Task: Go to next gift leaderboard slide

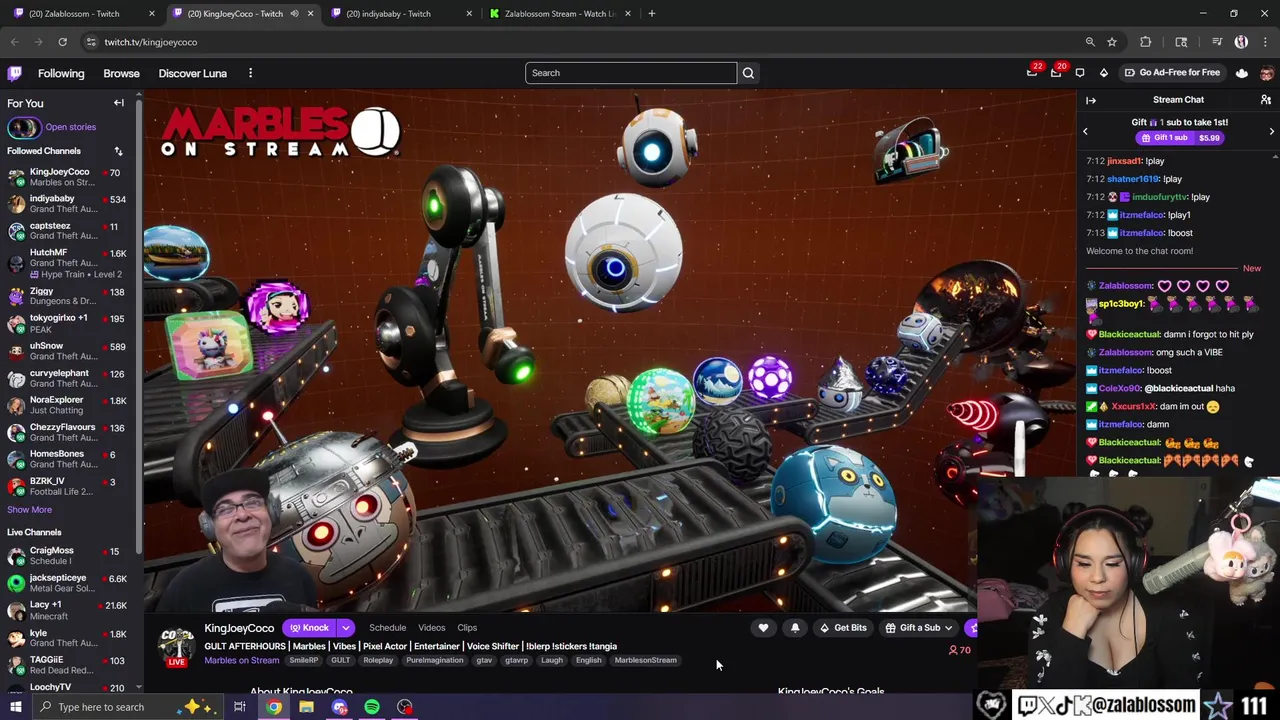Action: tap(1272, 131)
